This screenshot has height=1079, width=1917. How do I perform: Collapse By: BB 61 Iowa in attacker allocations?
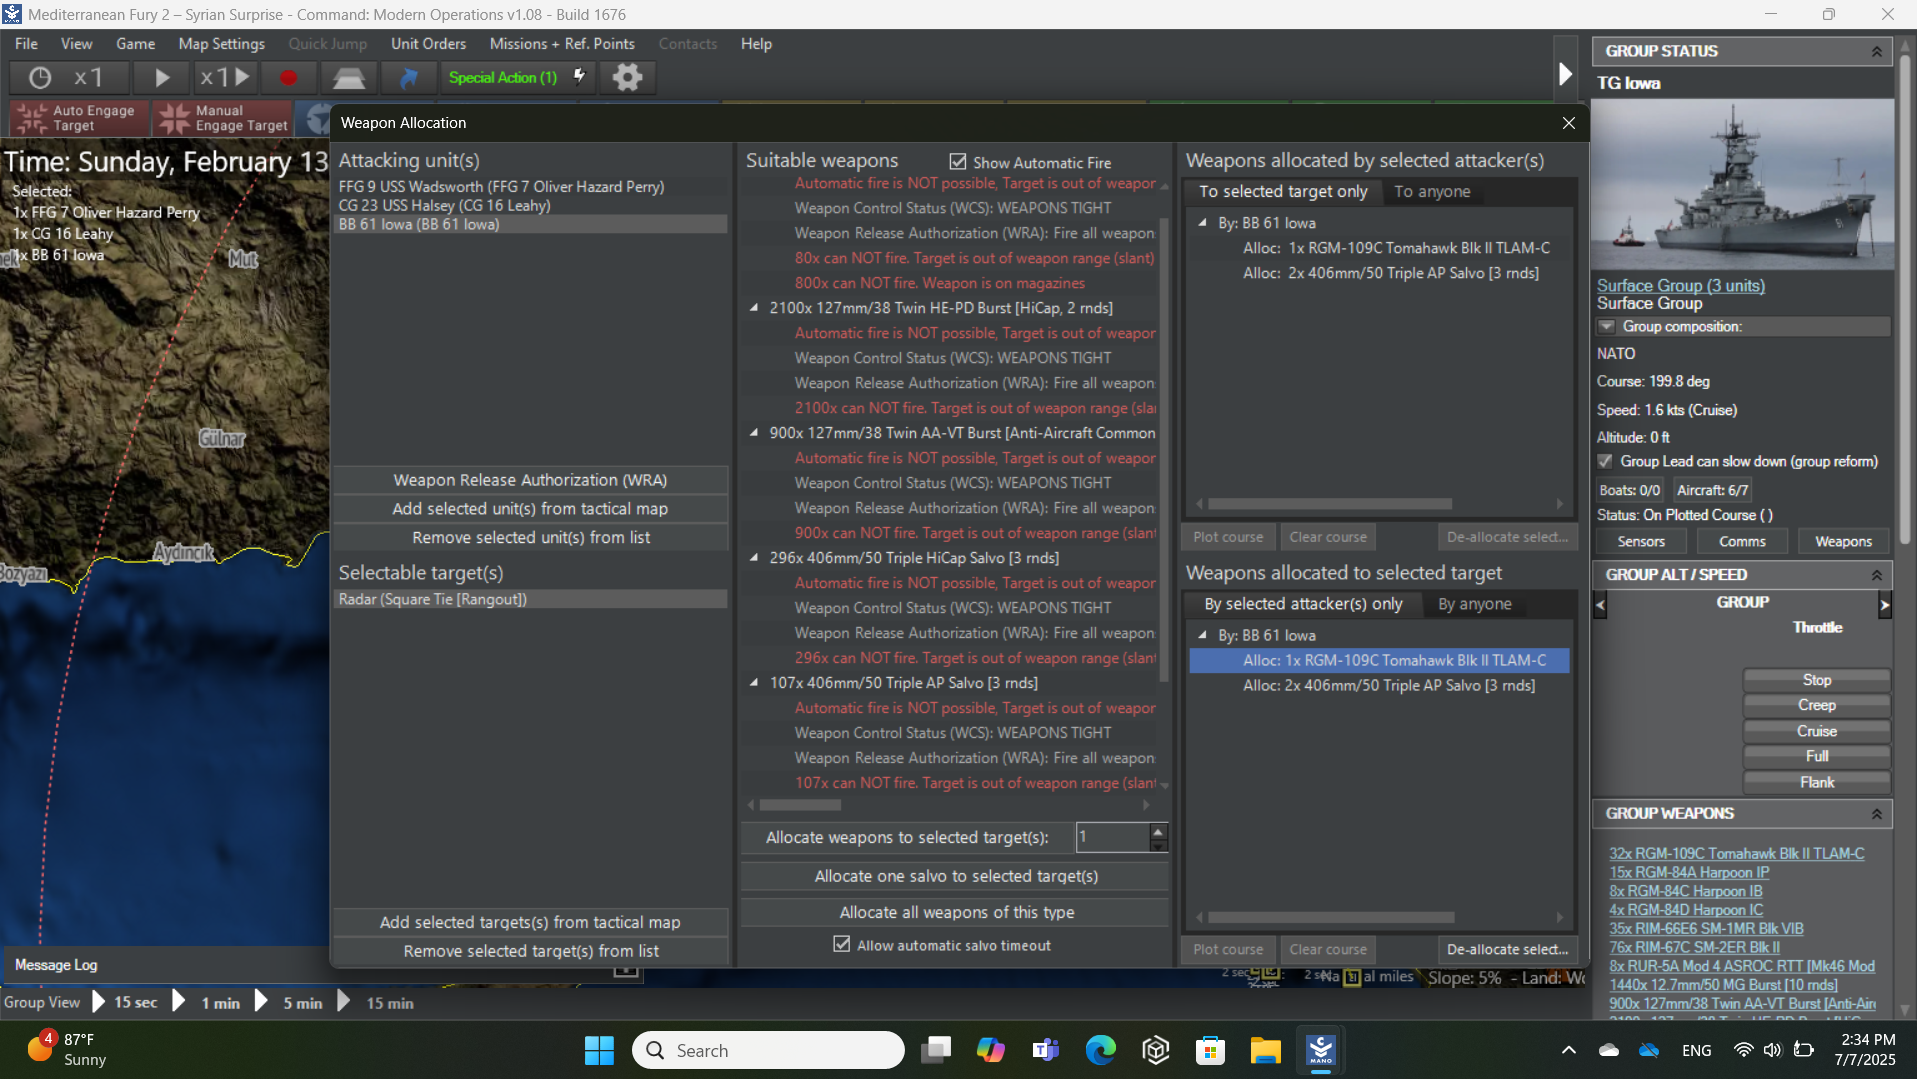click(x=1203, y=223)
